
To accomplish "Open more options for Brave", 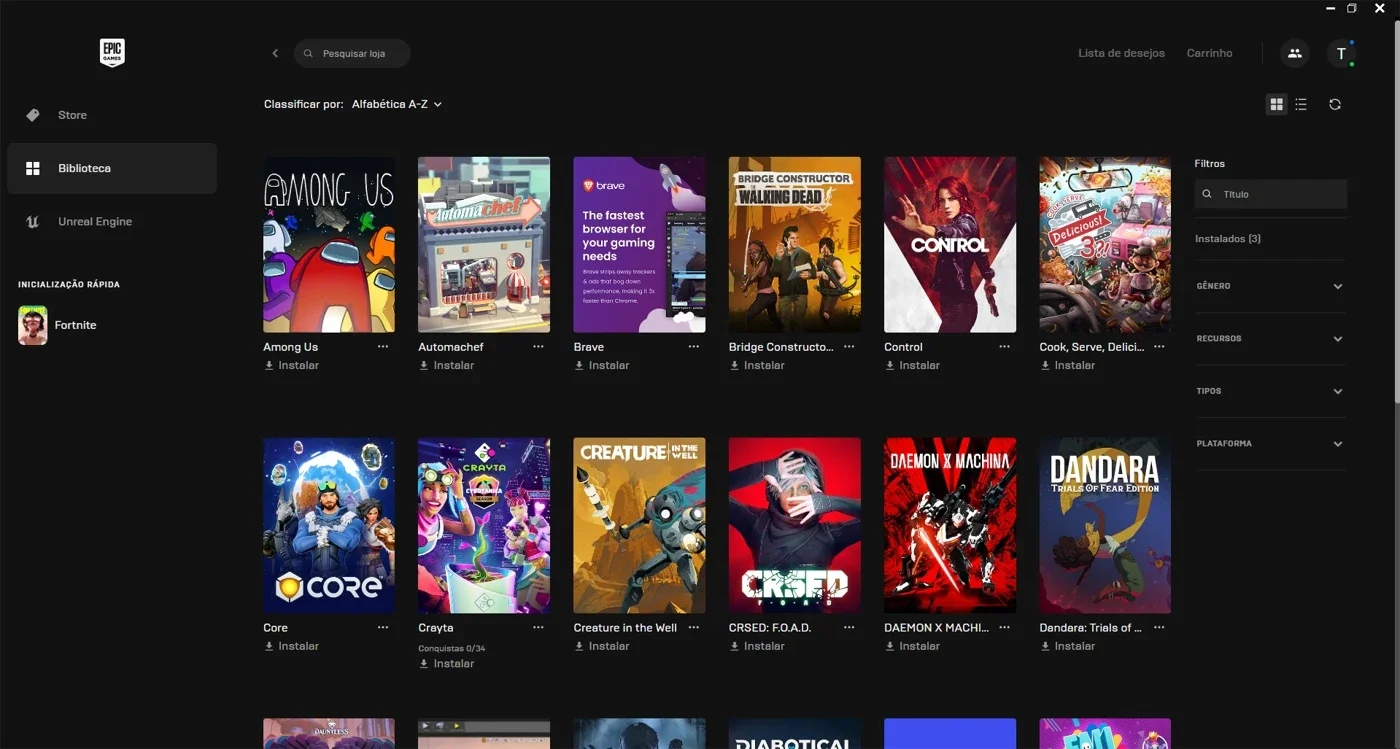I will 694,347.
